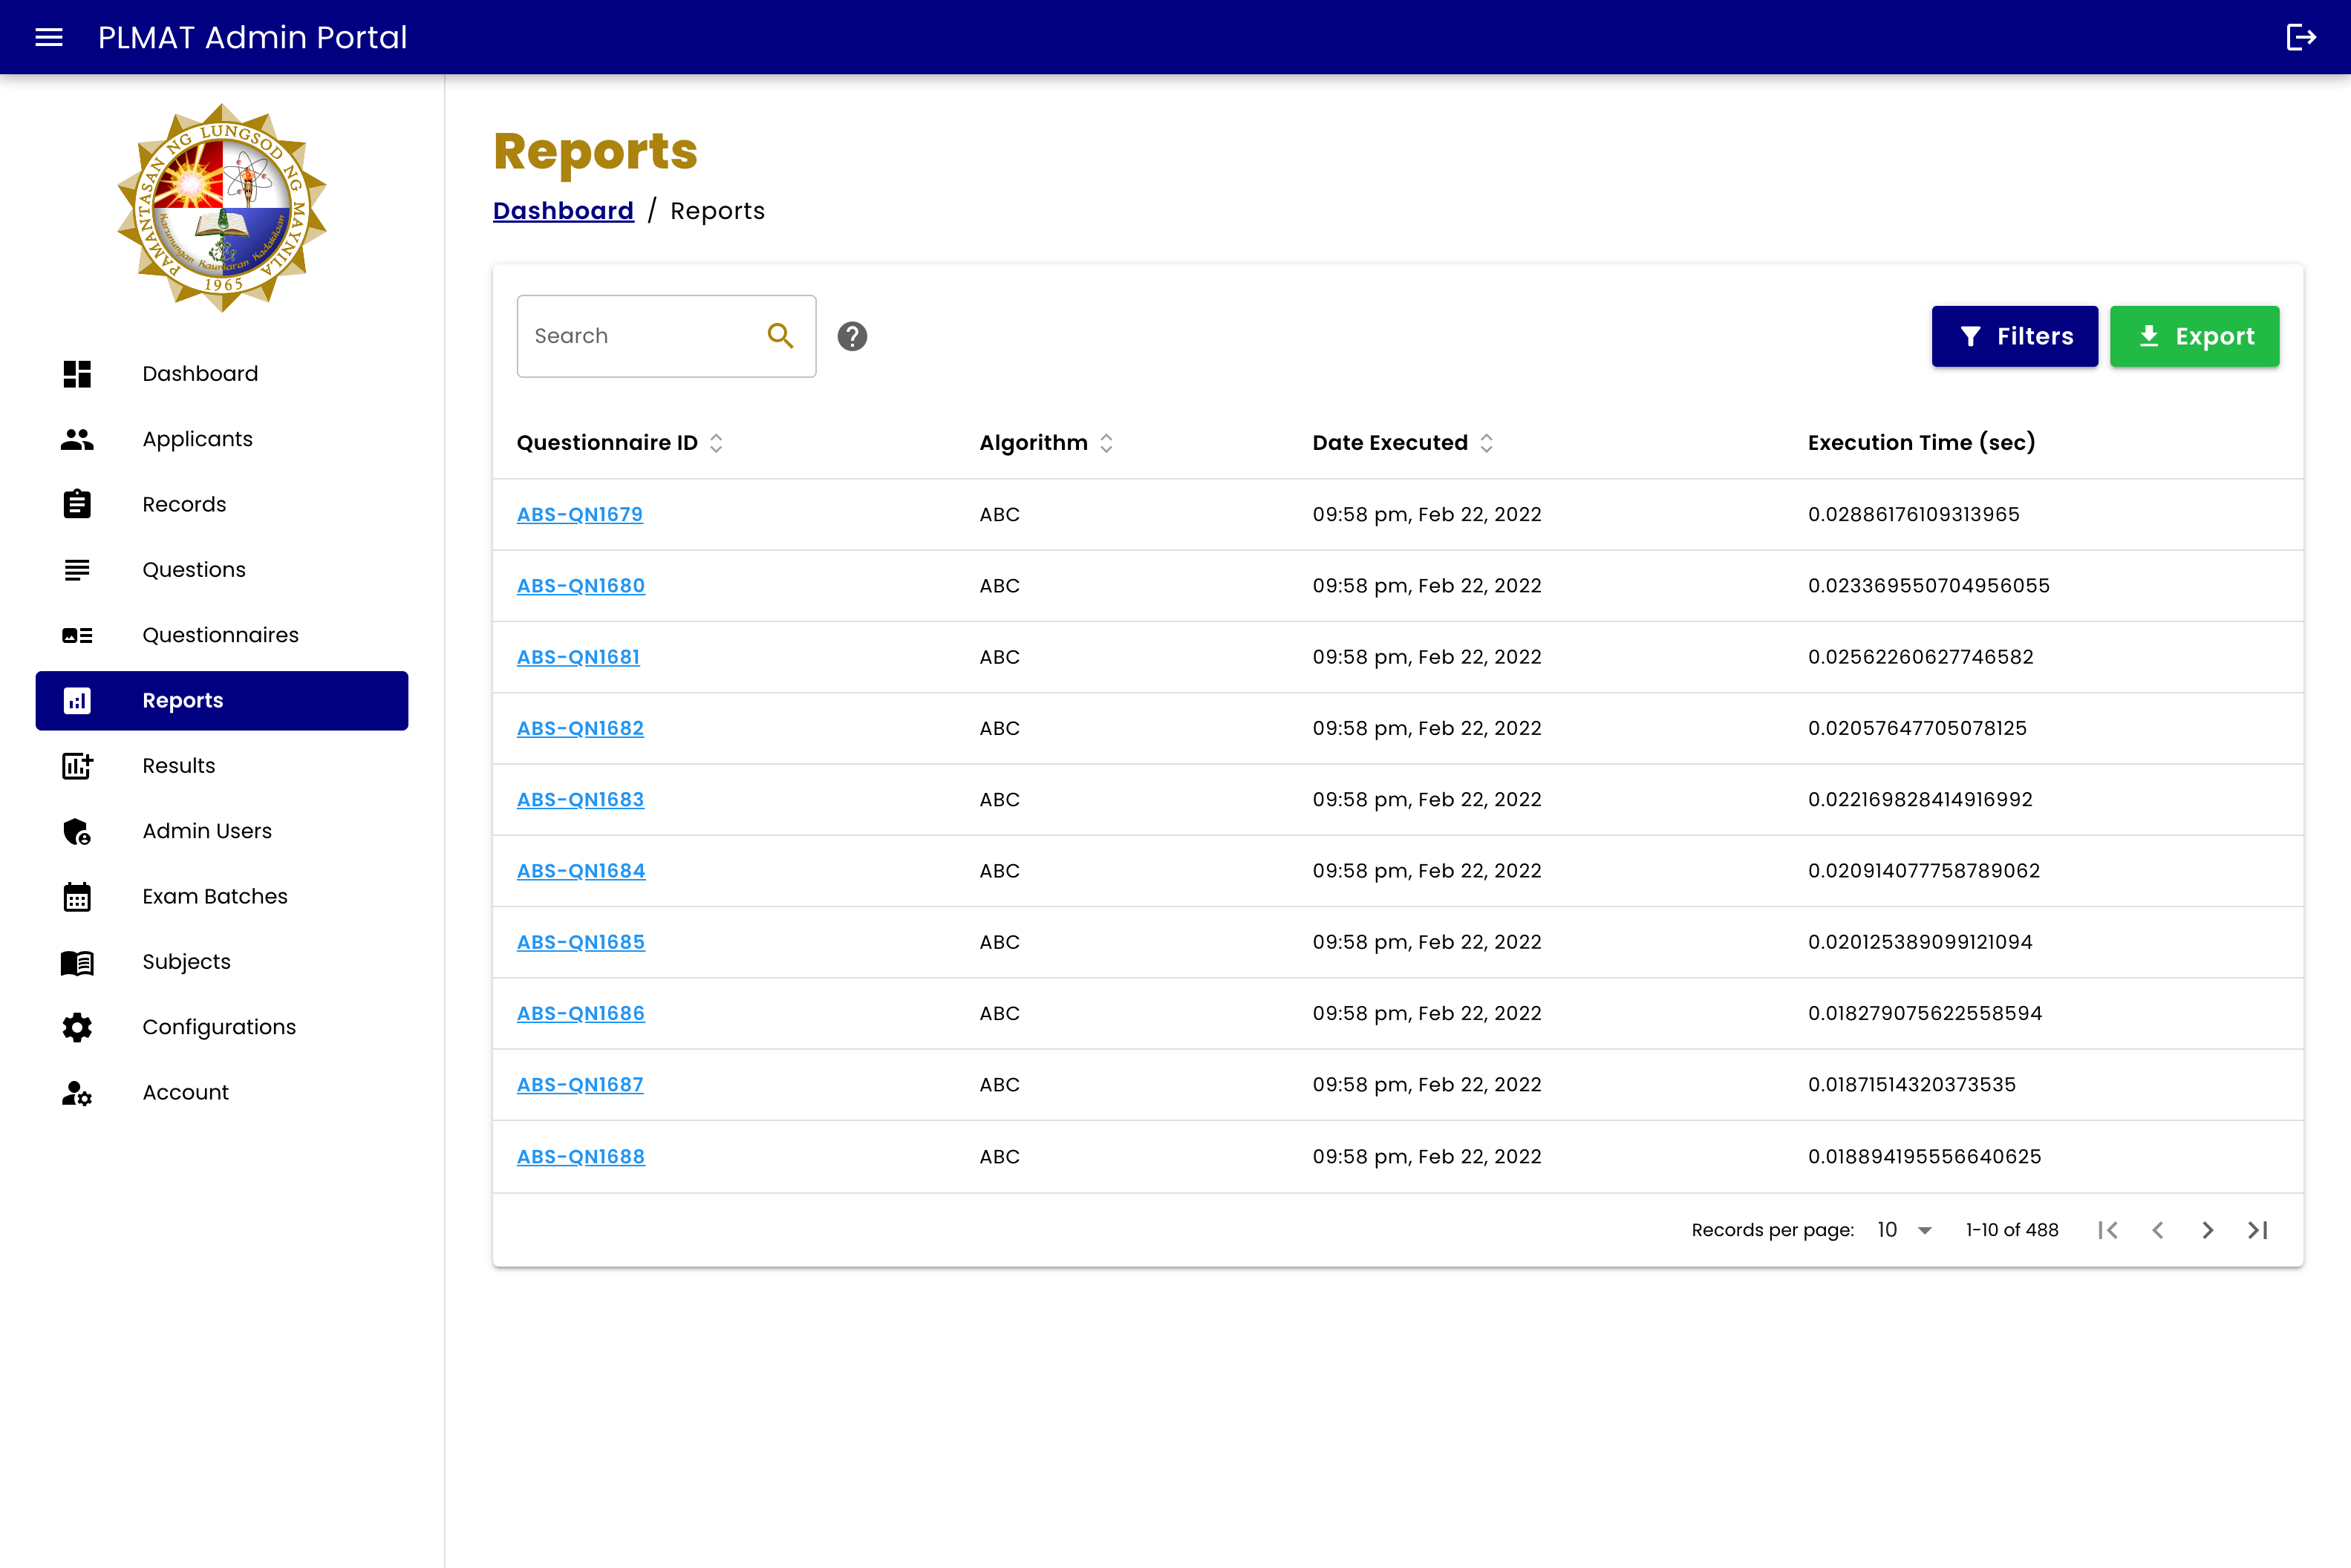
Task: Go to the last page of records
Action: tap(2257, 1230)
